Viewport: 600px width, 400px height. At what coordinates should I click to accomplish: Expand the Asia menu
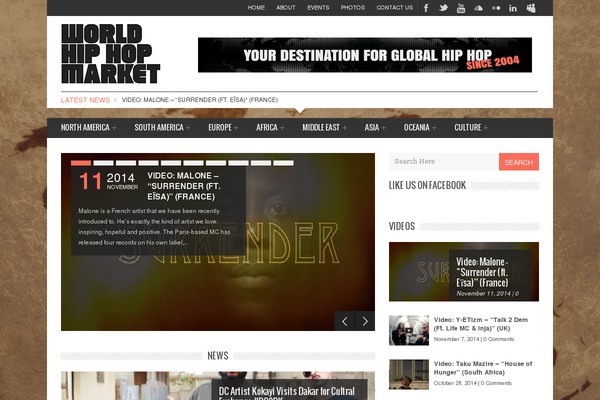tap(375, 127)
